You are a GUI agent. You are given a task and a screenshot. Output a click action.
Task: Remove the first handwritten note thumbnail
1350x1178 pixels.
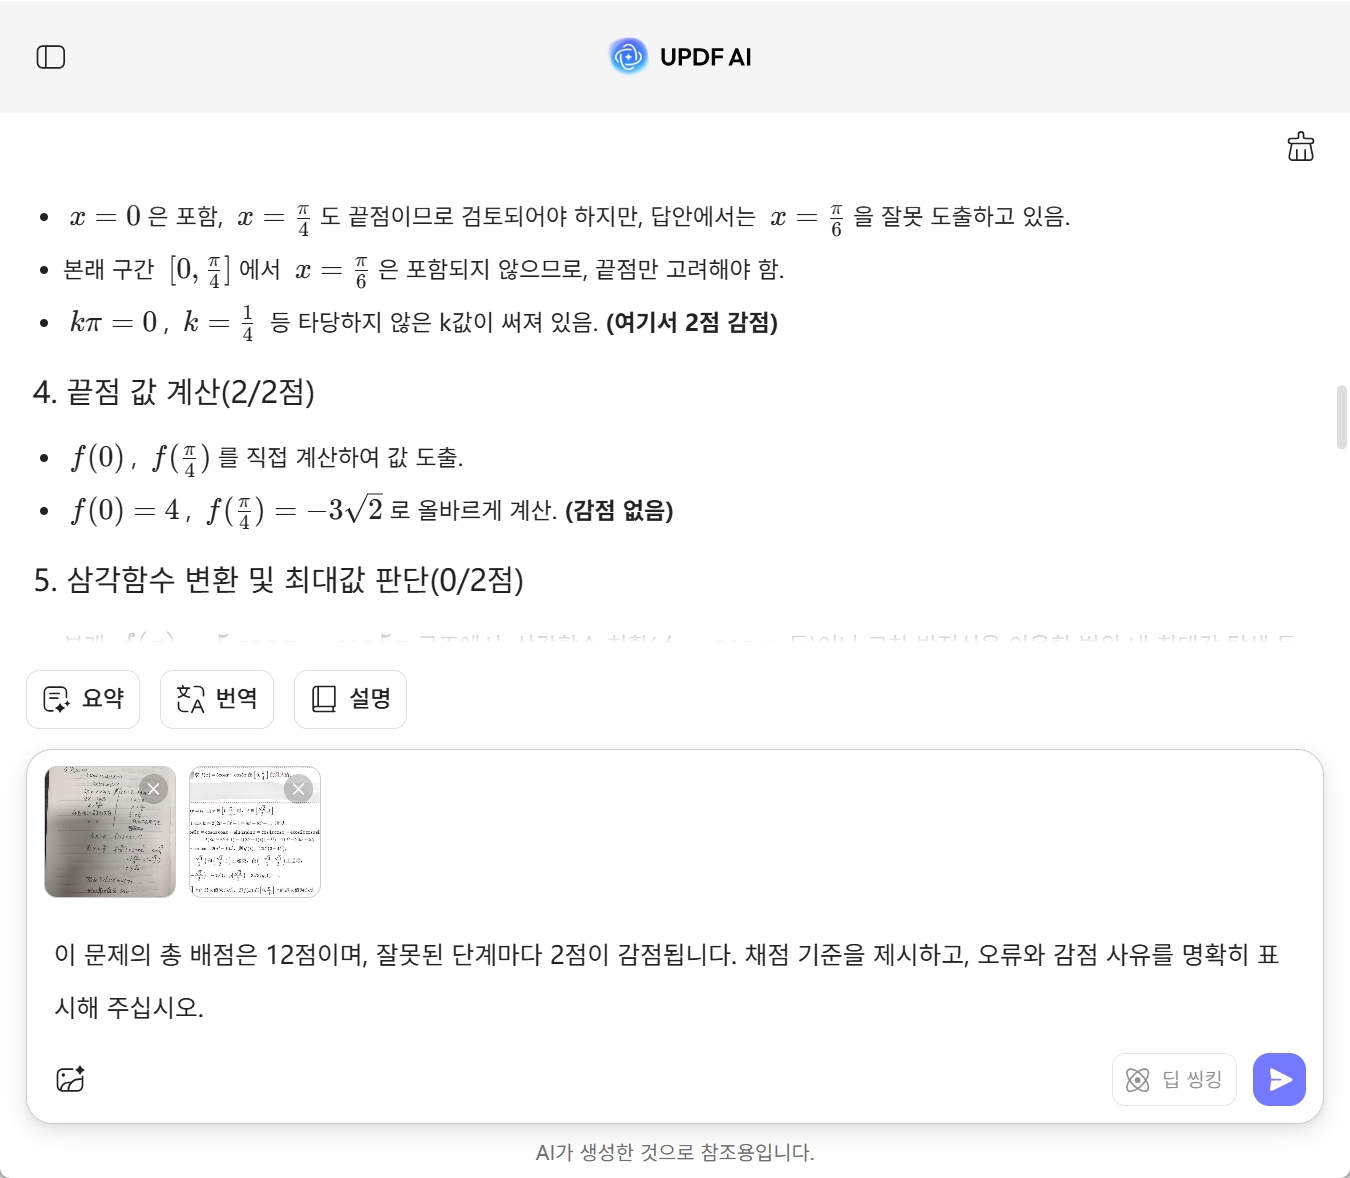point(154,789)
